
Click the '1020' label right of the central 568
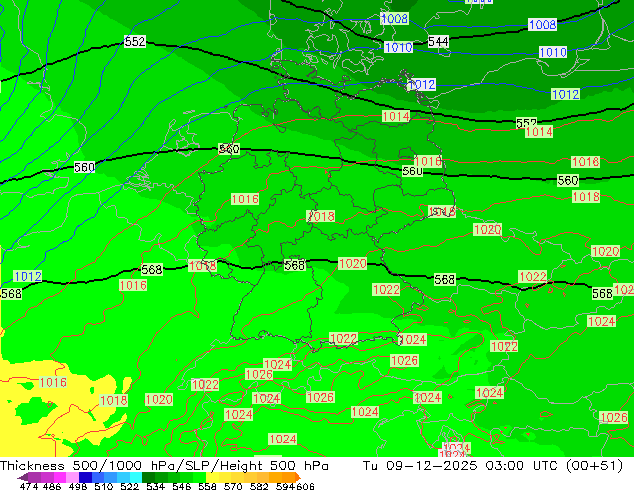pyautogui.click(x=353, y=264)
